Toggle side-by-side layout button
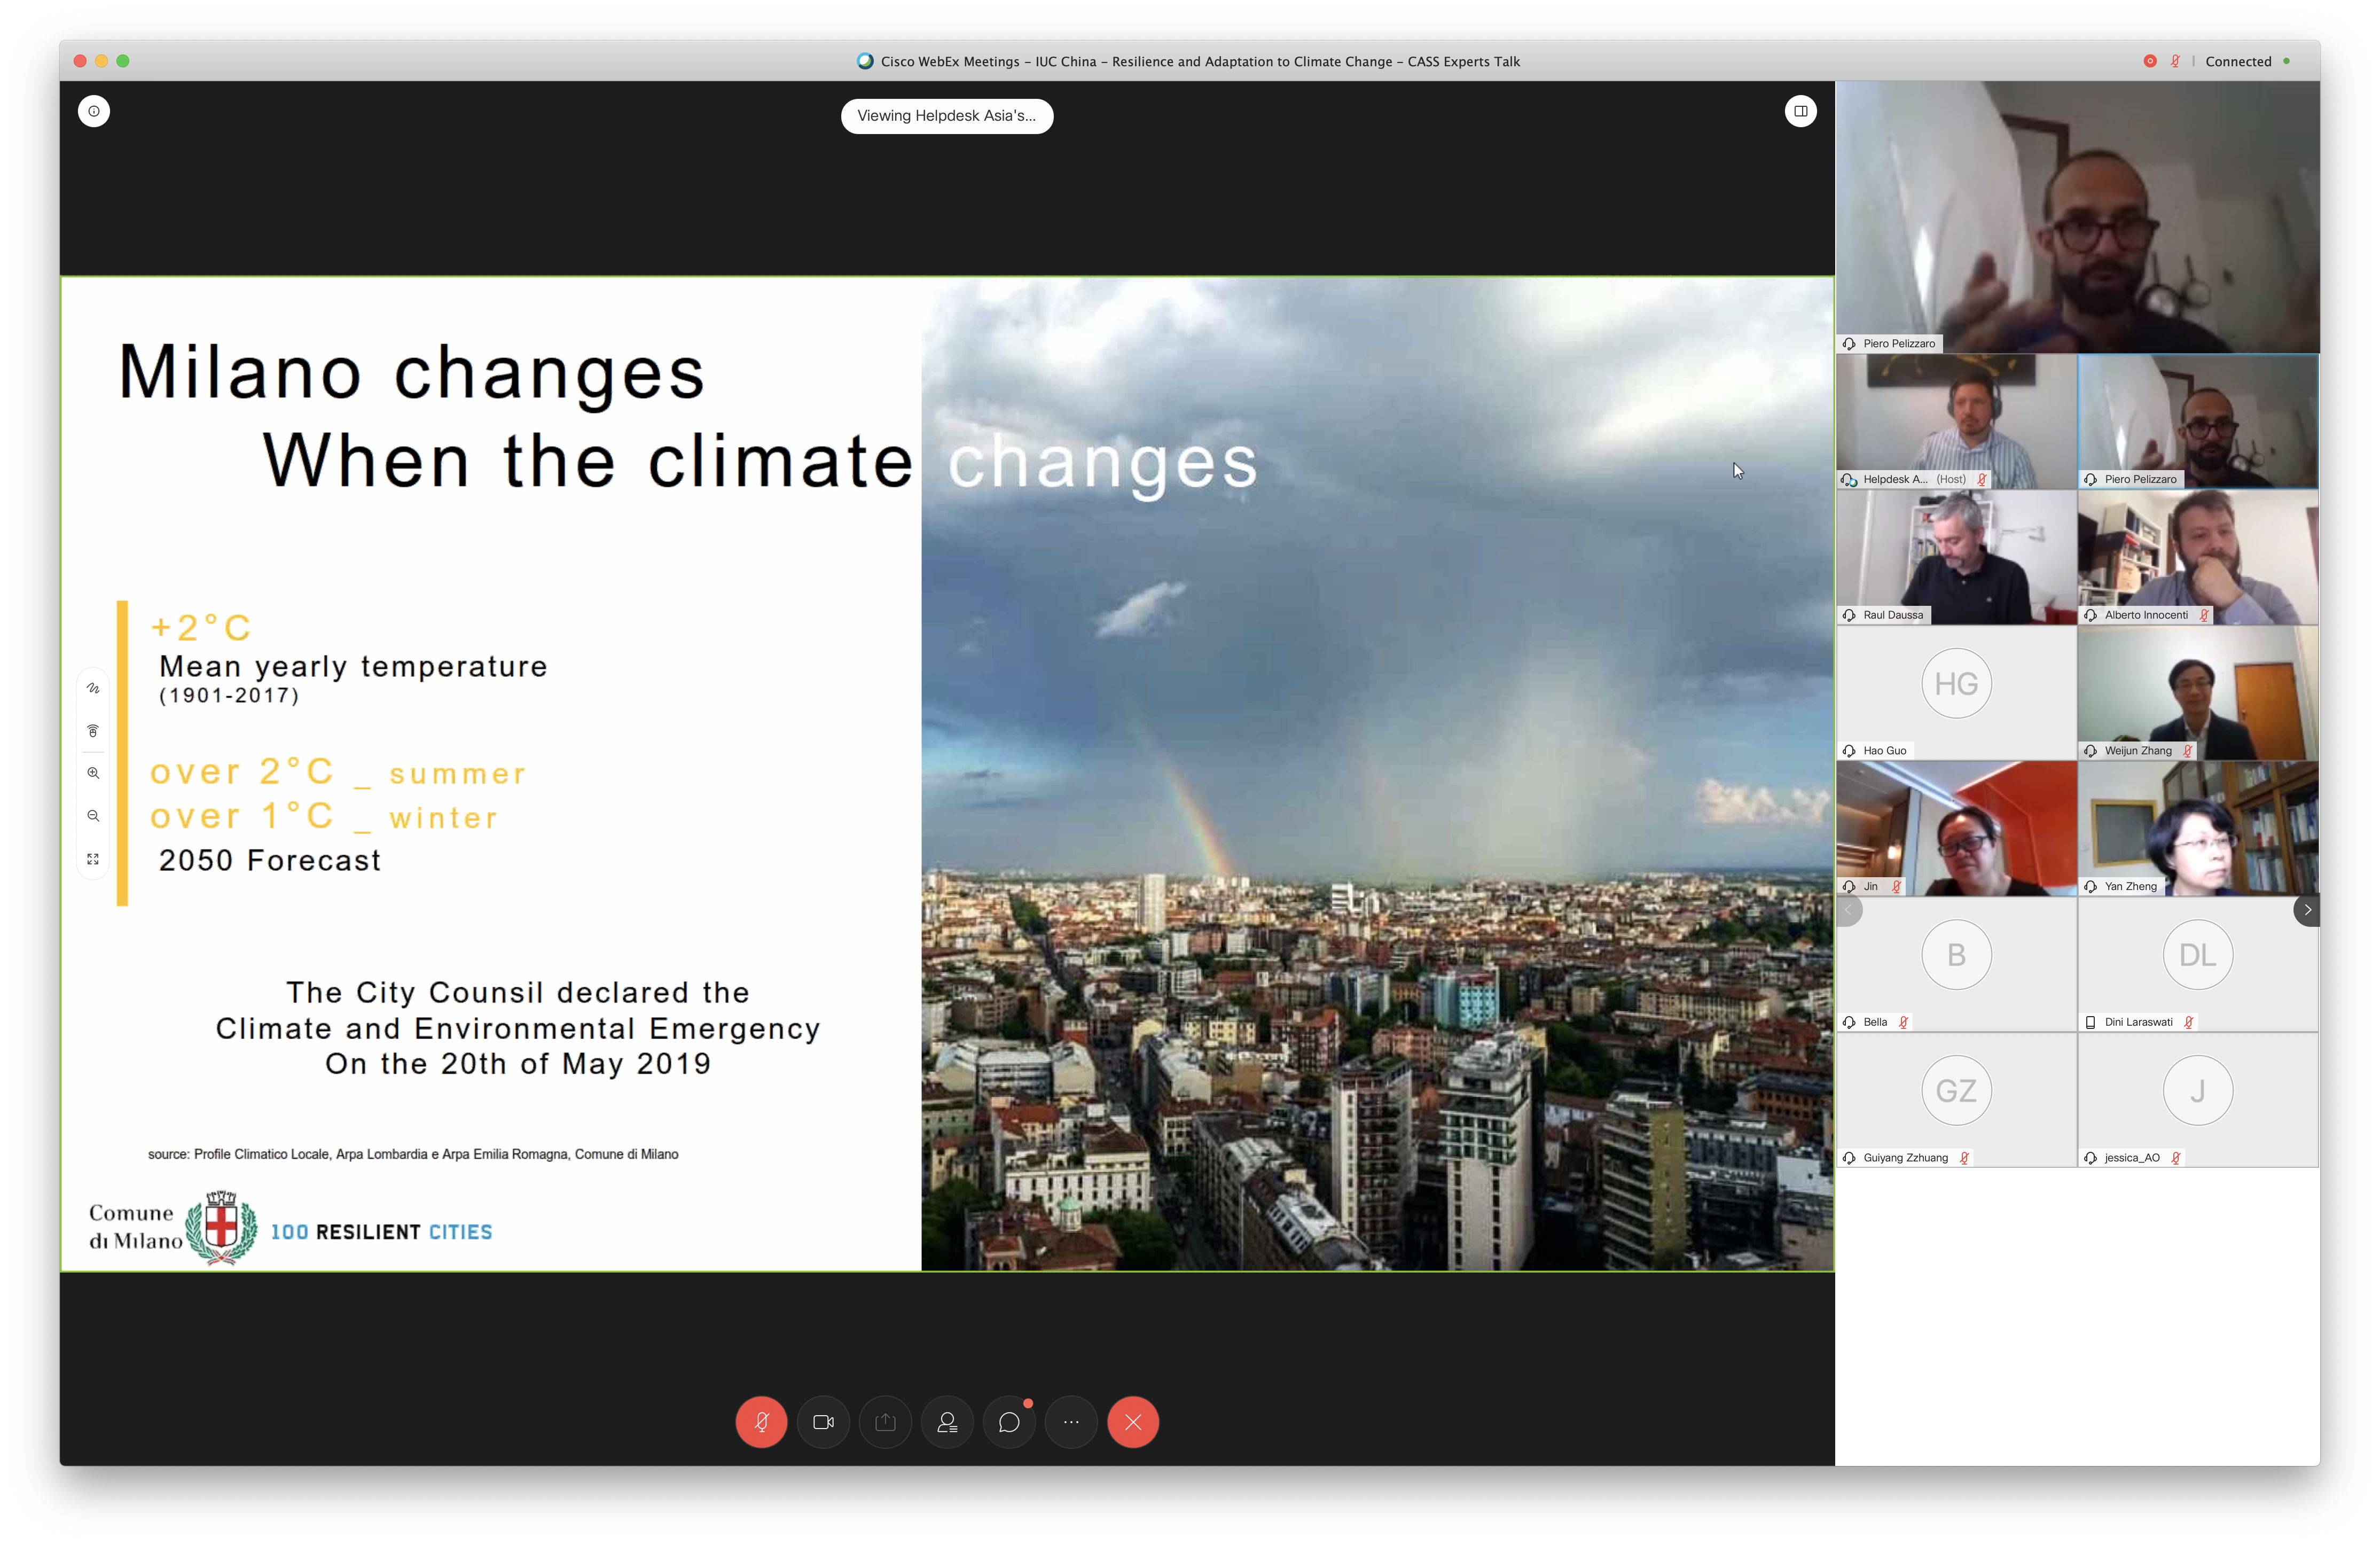The height and width of the screenshot is (1545, 2380). [x=1800, y=111]
